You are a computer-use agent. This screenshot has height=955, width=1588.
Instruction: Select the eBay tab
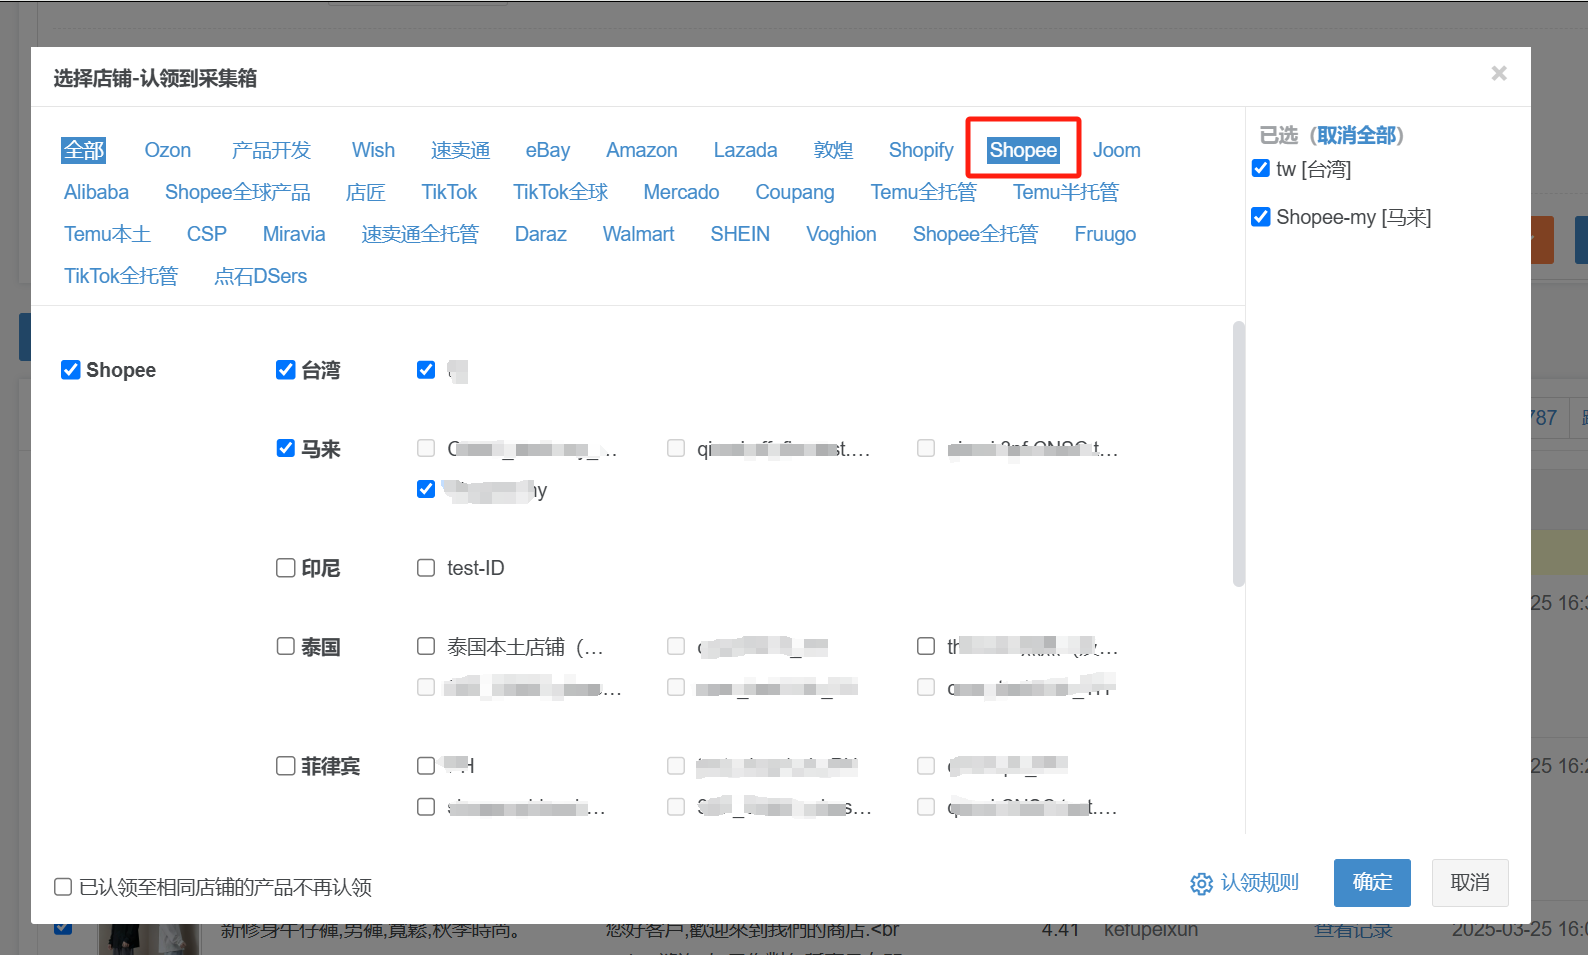(548, 150)
